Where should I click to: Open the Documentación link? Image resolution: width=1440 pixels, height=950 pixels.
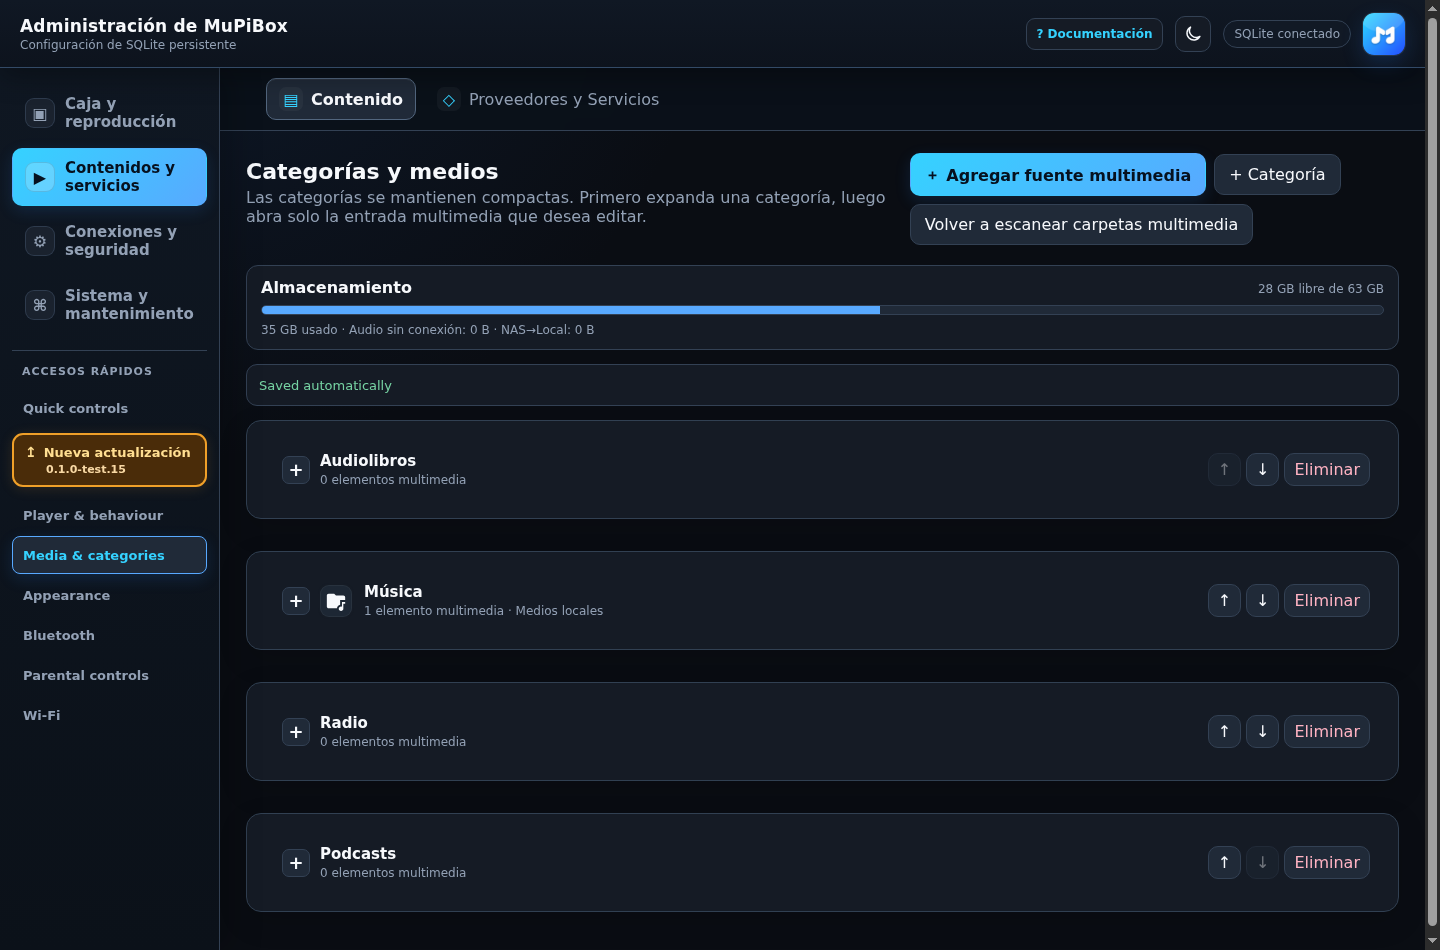pyautogui.click(x=1094, y=34)
